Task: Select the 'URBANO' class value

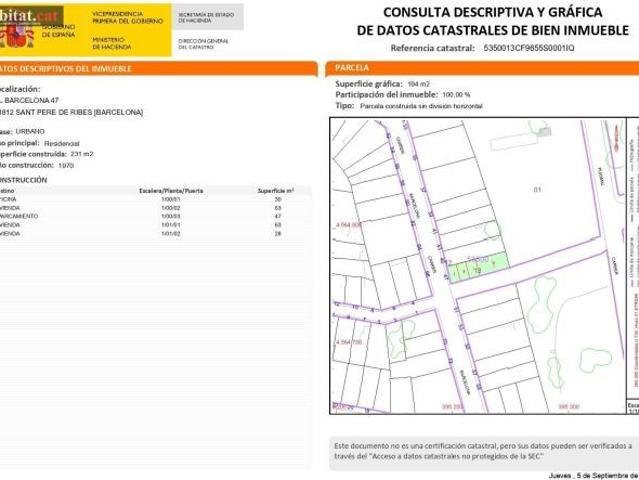Action: pyautogui.click(x=30, y=132)
